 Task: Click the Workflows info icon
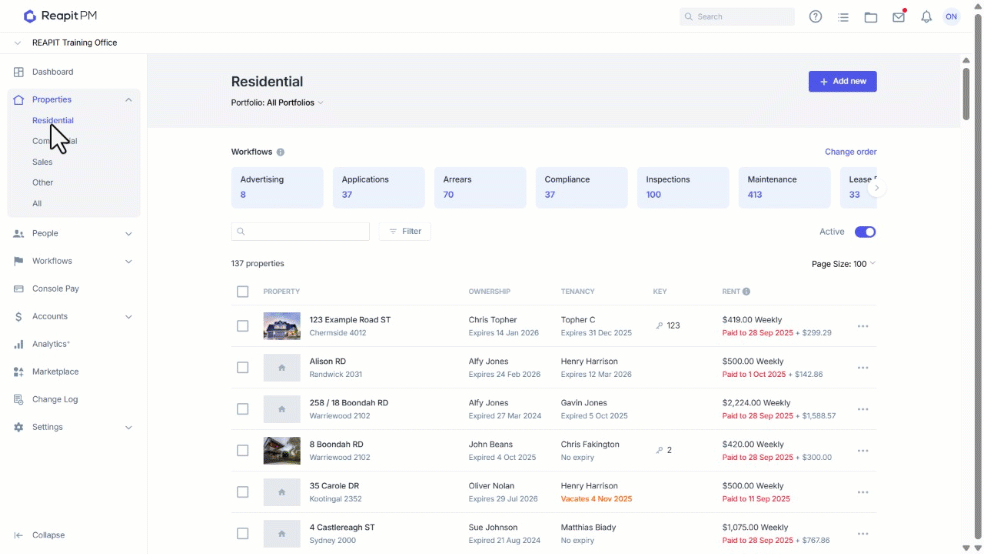pyautogui.click(x=281, y=152)
